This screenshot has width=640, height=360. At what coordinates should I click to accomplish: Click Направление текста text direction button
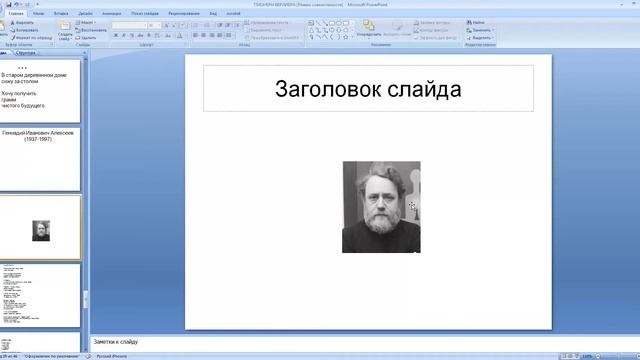coord(266,22)
